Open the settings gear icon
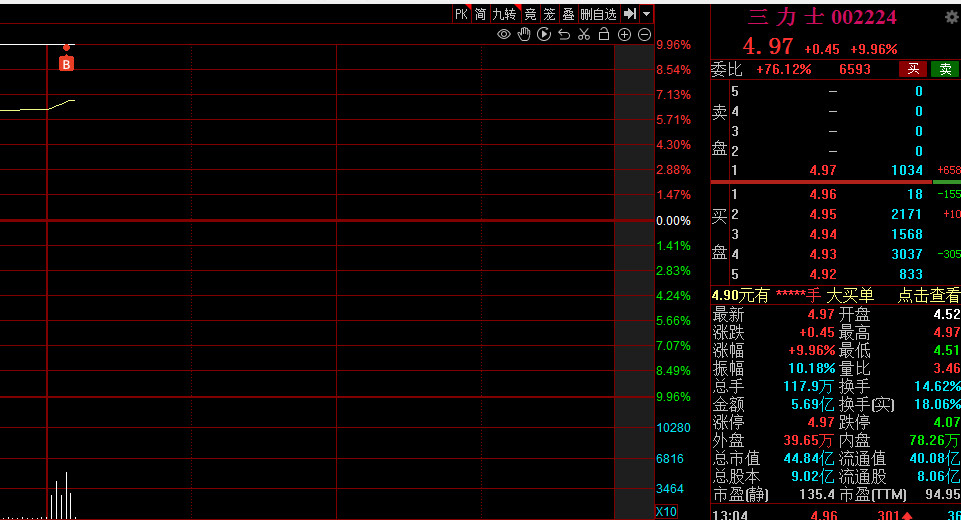 pyautogui.click(x=952, y=17)
